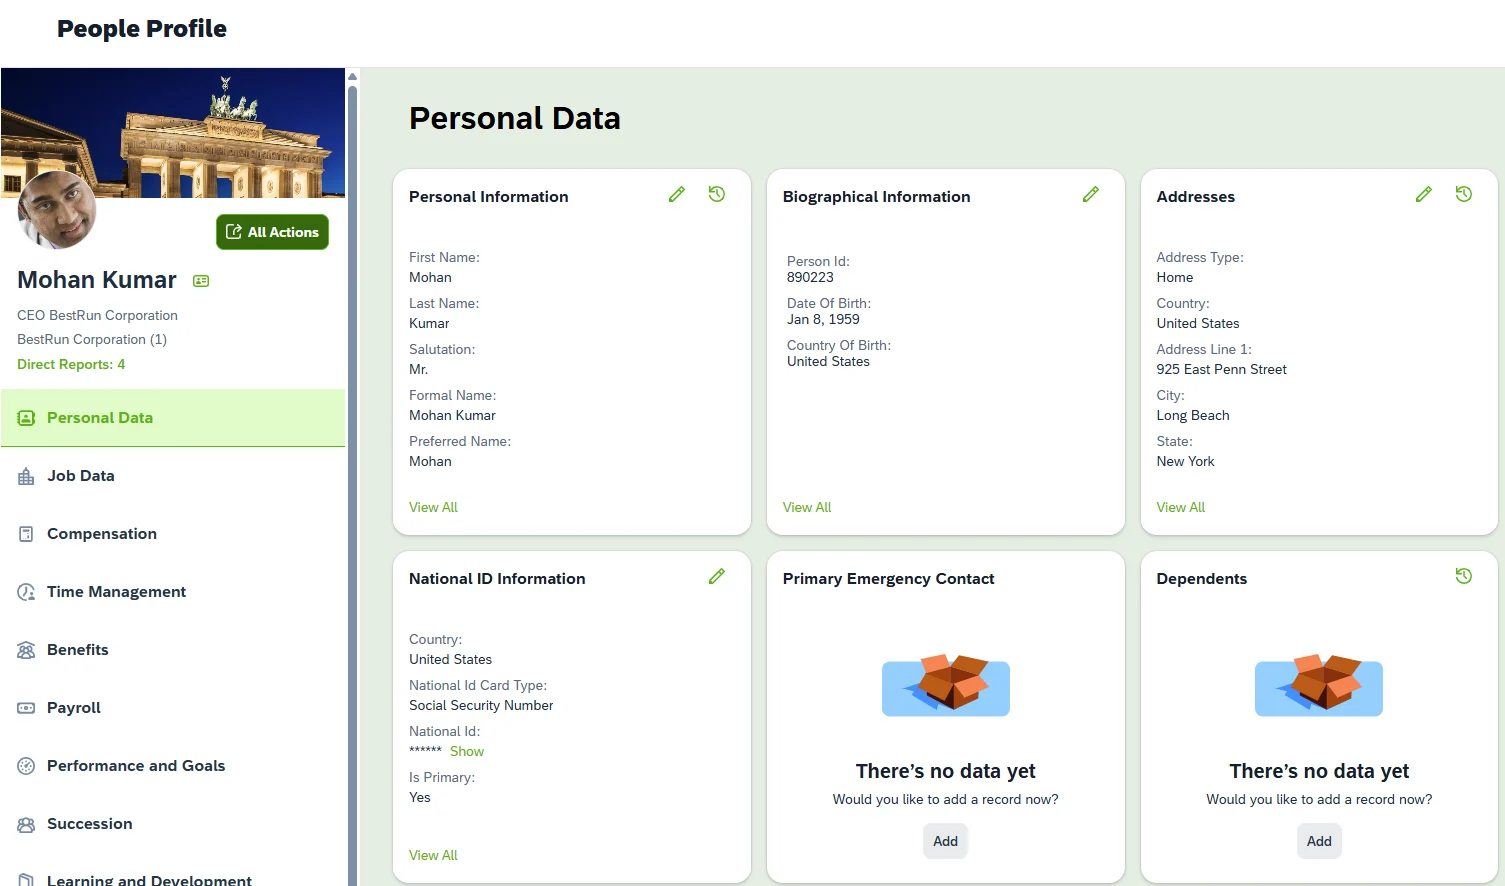Open Dependents change history
Viewport: 1505px width, 886px height.
[x=1464, y=577]
